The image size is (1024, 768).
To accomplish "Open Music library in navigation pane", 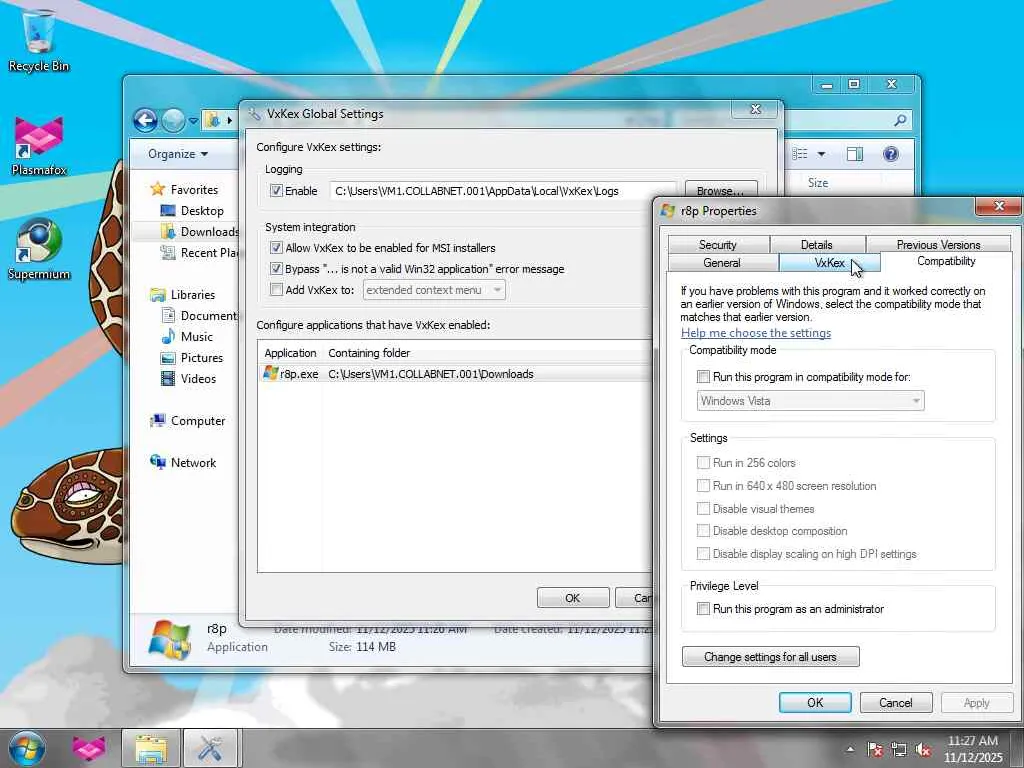I will [x=196, y=337].
